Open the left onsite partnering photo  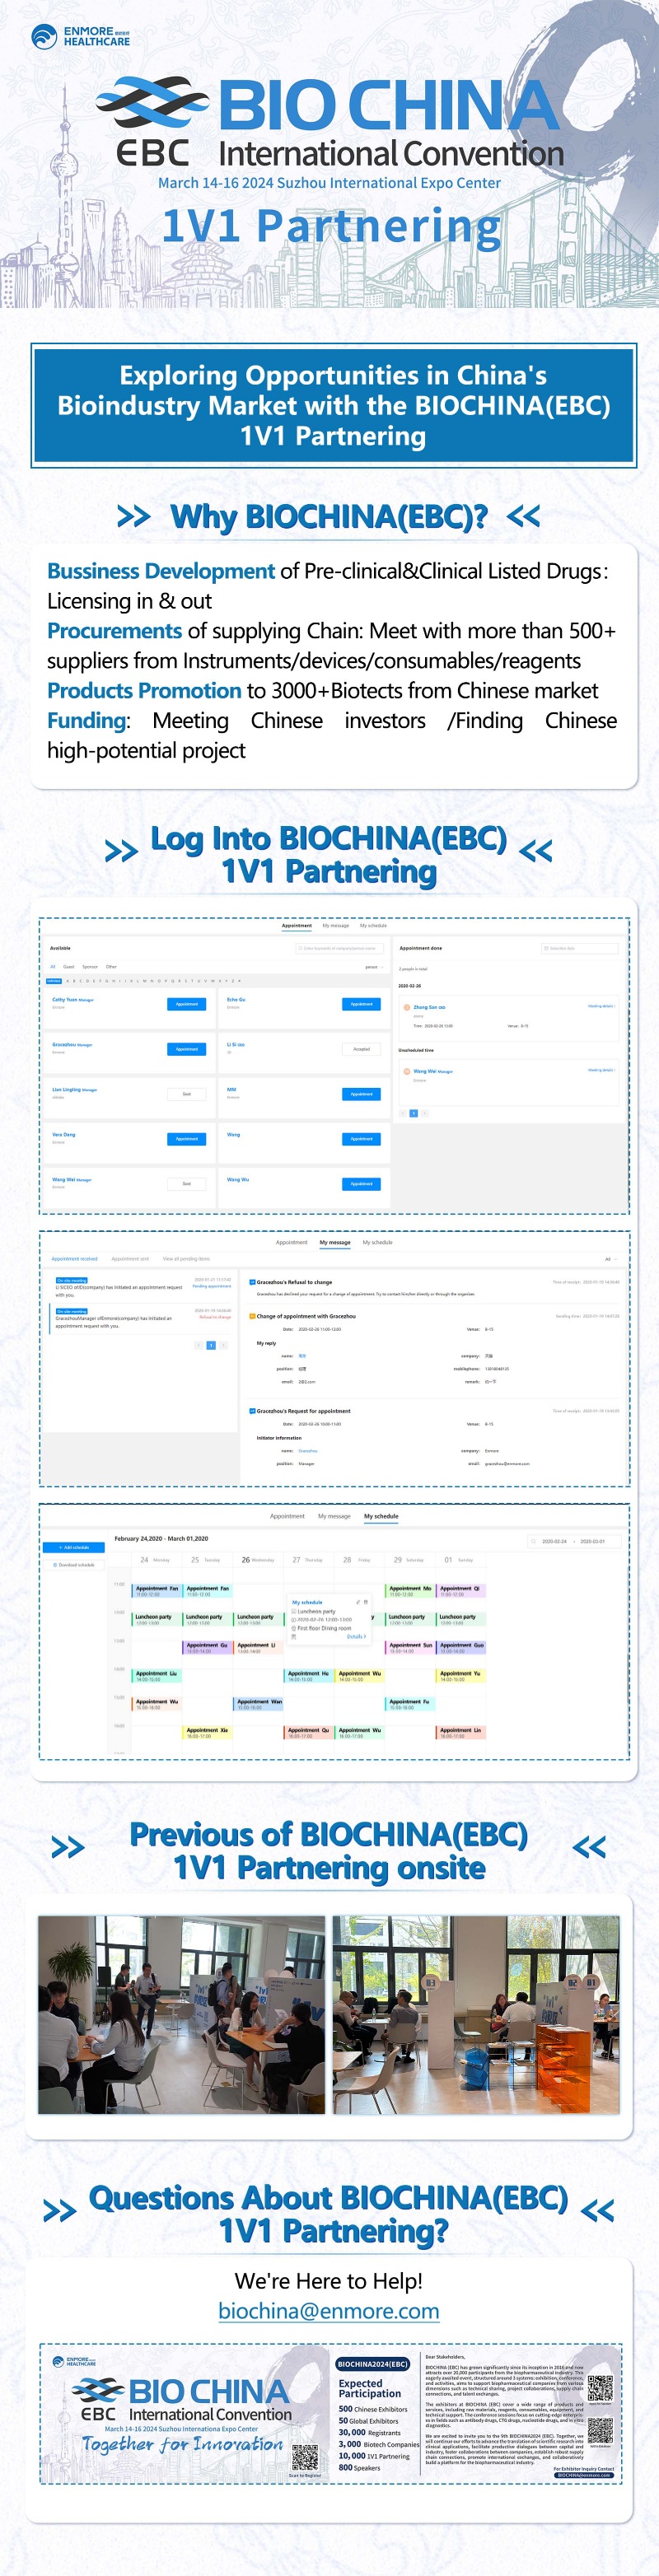[182, 2015]
